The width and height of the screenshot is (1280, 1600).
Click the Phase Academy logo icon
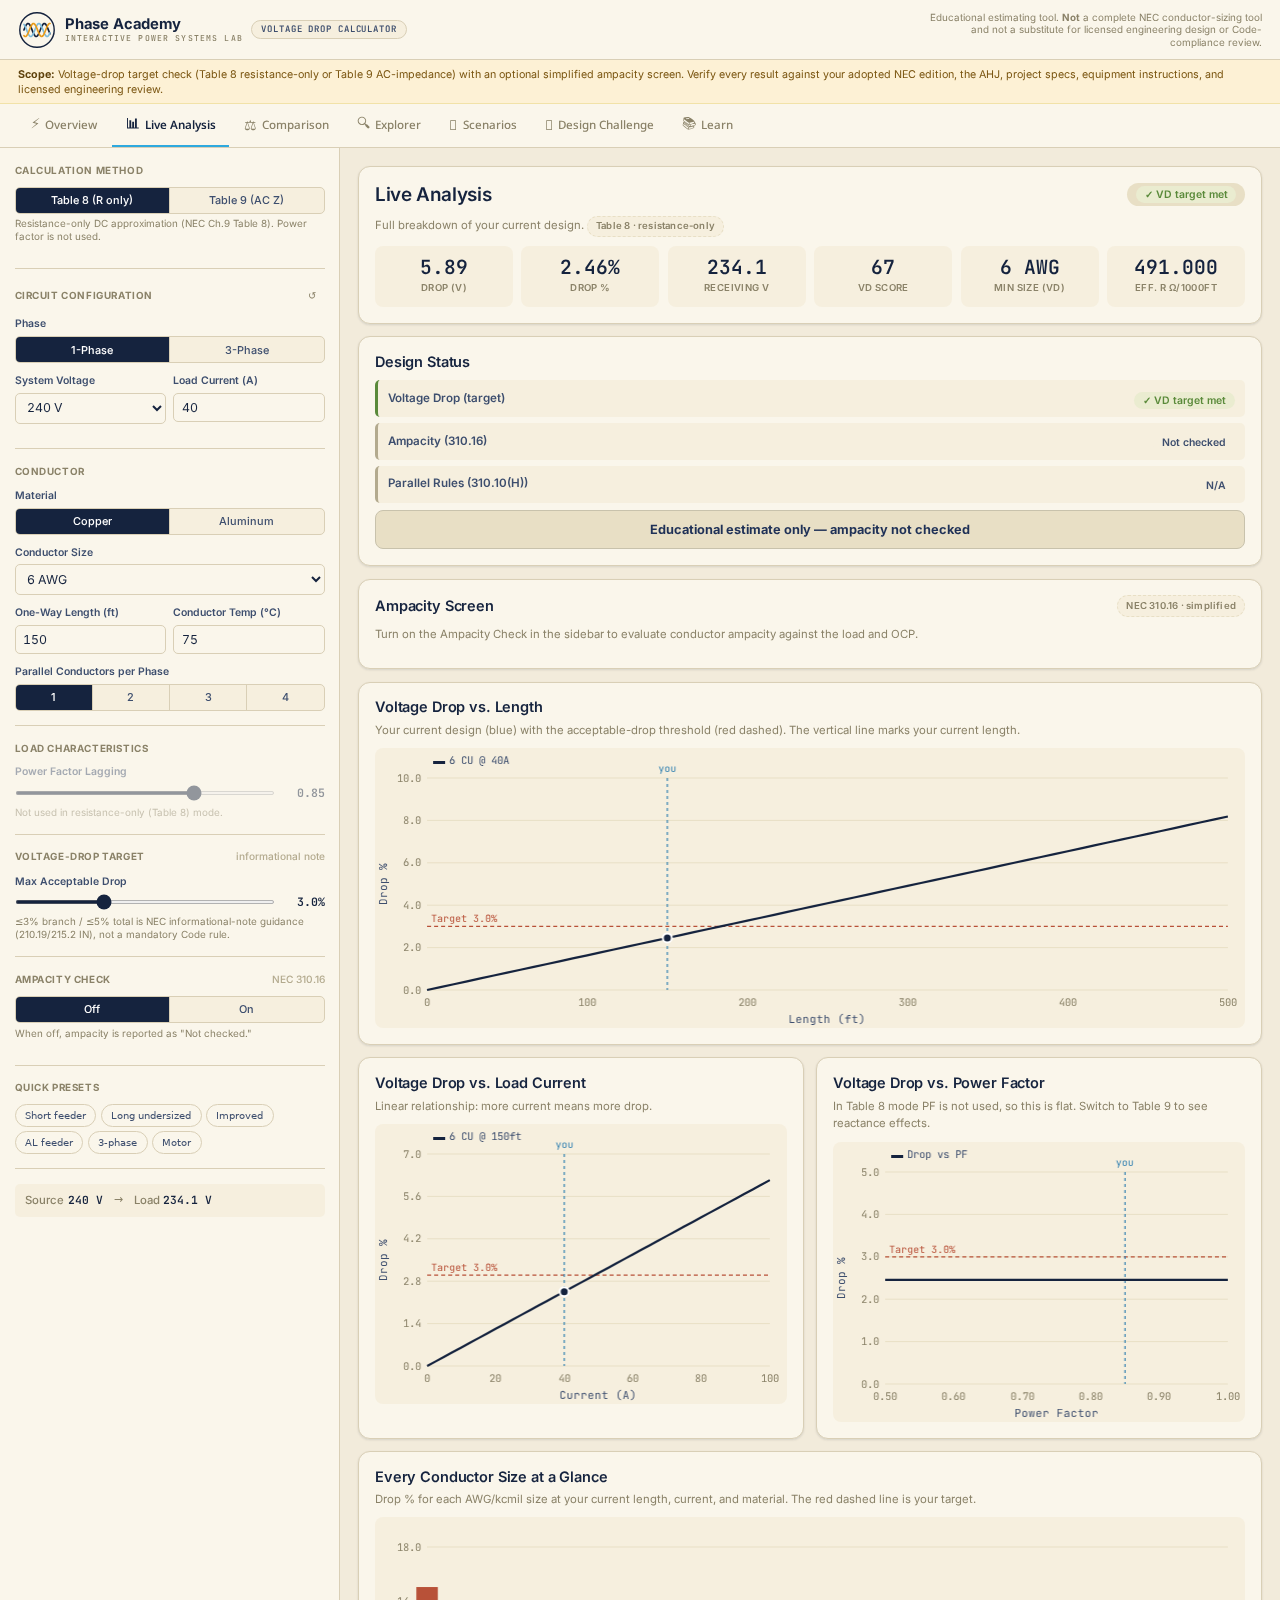37,30
